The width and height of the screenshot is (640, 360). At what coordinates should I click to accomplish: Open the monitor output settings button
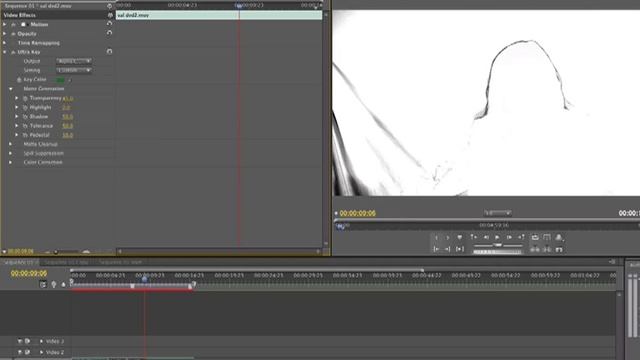point(559,237)
